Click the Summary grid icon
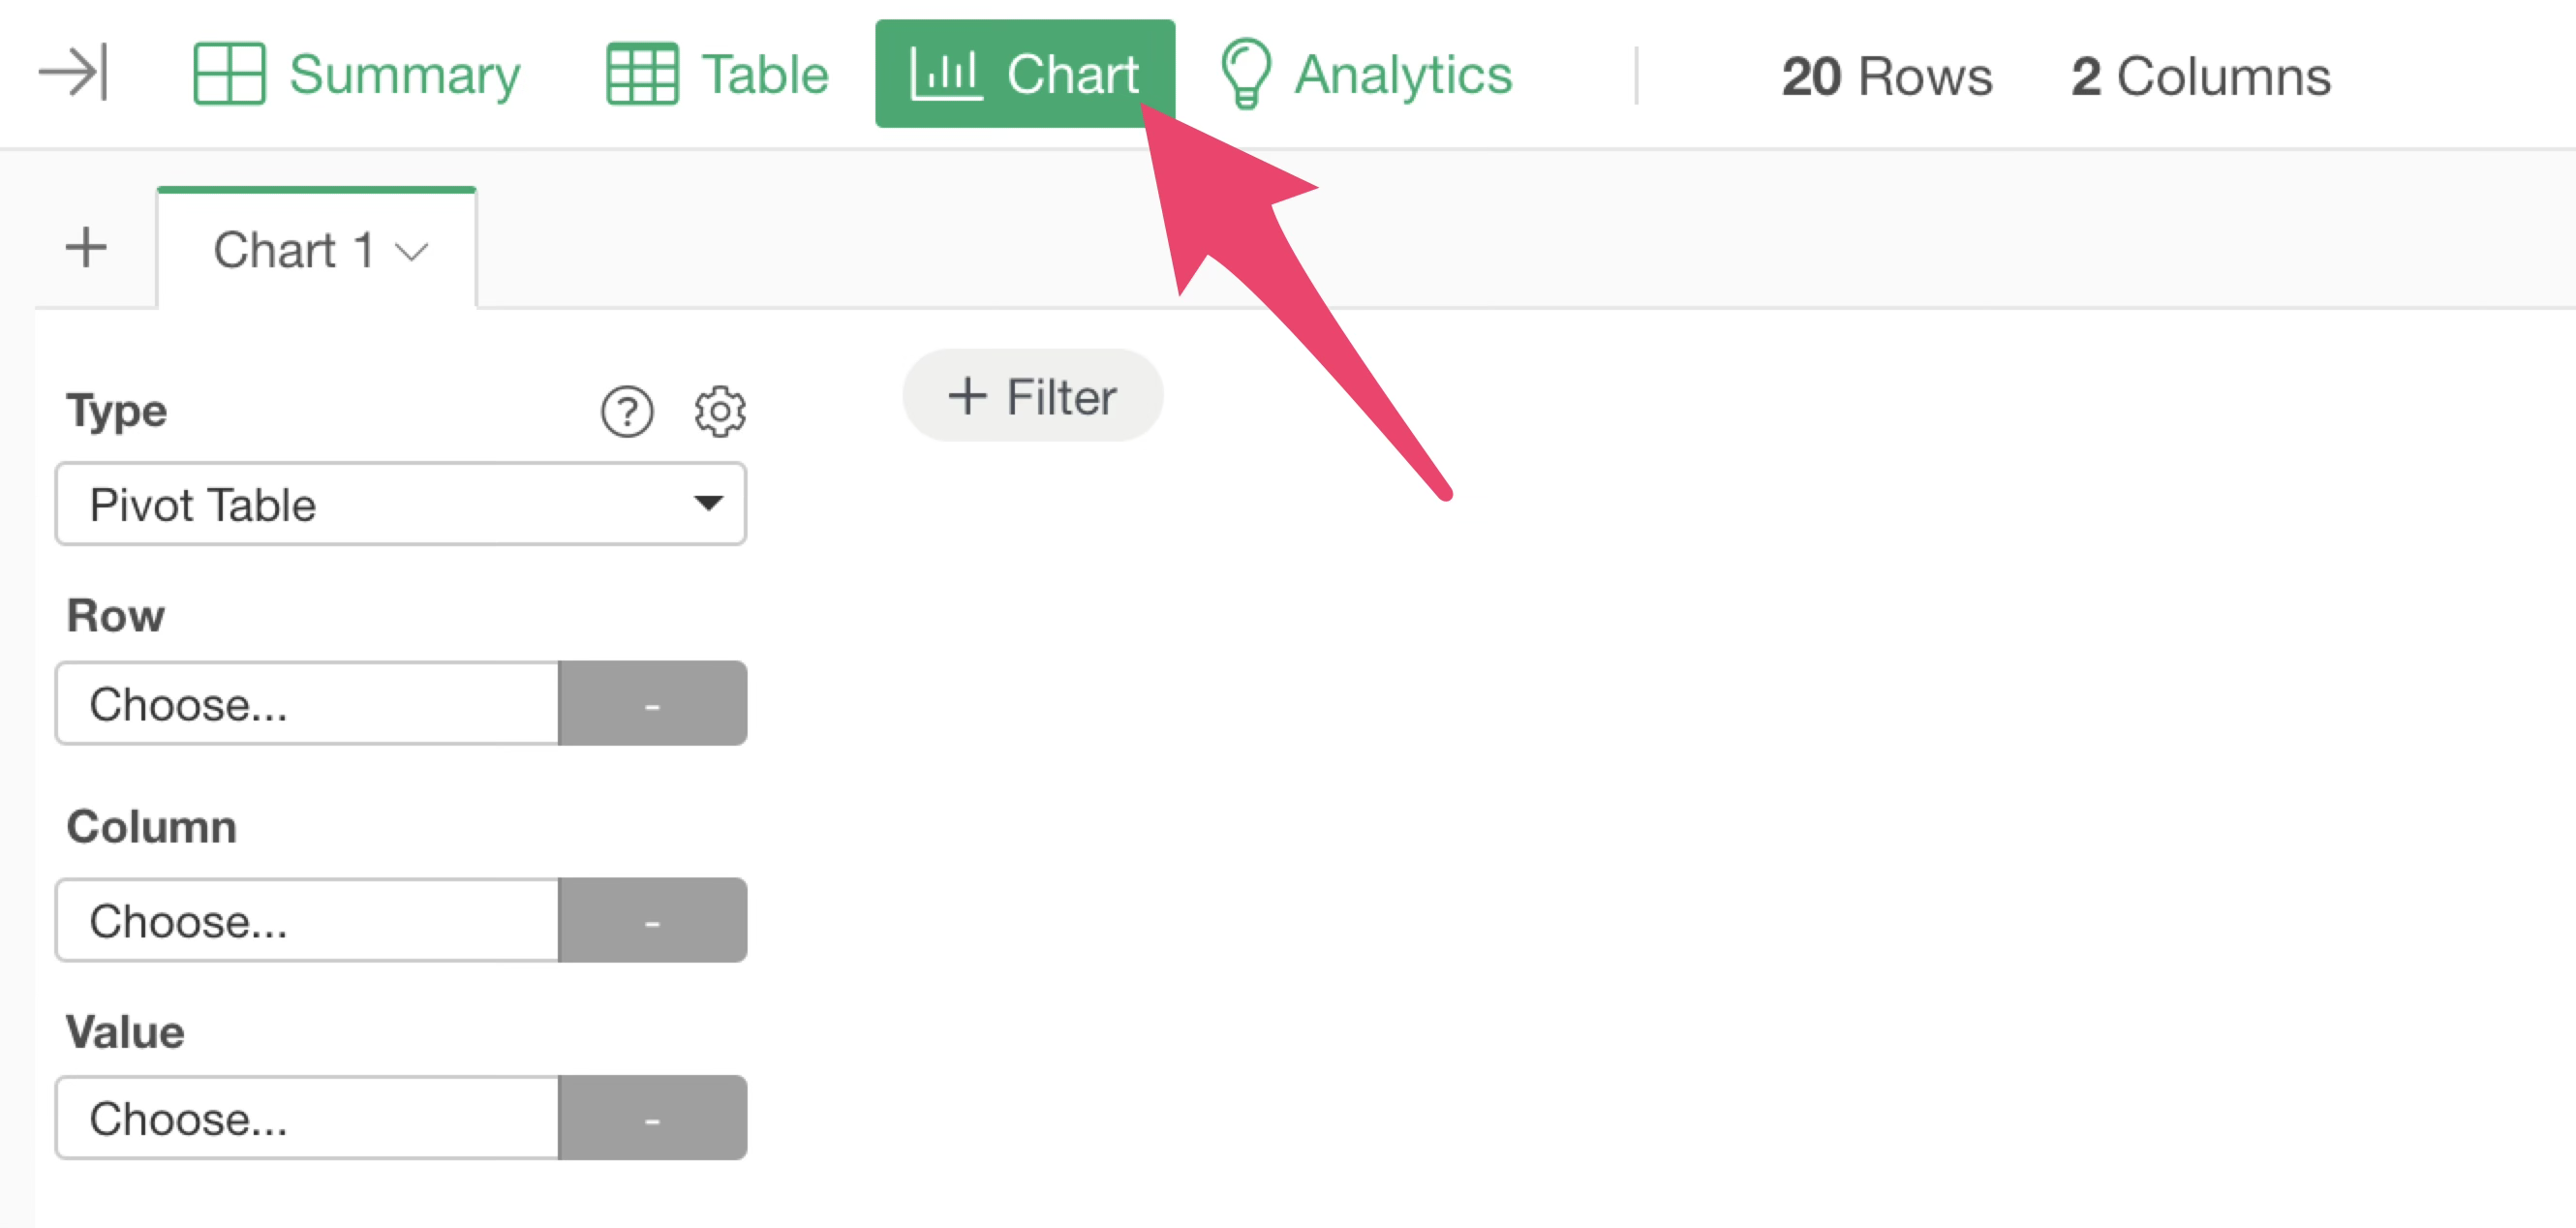Image resolution: width=2576 pixels, height=1228 pixels. tap(229, 74)
